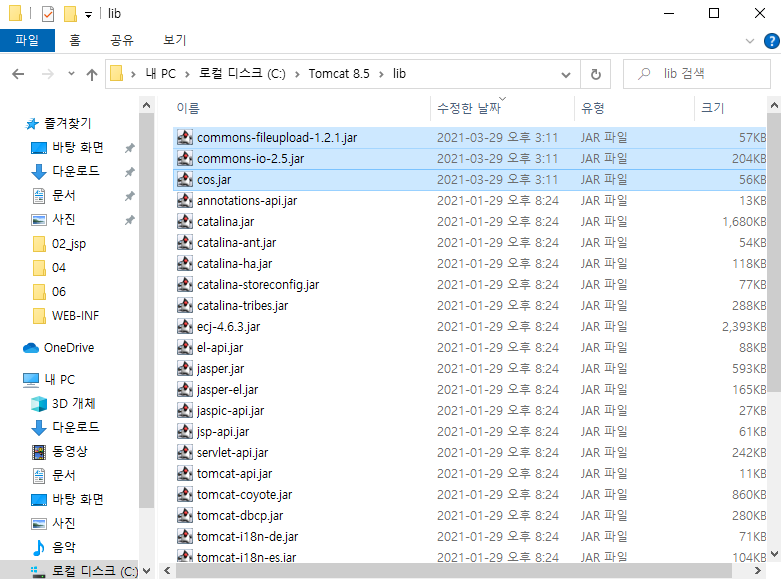This screenshot has height=579, width=781.
Task: Open the blue Help icon
Action: [772, 41]
